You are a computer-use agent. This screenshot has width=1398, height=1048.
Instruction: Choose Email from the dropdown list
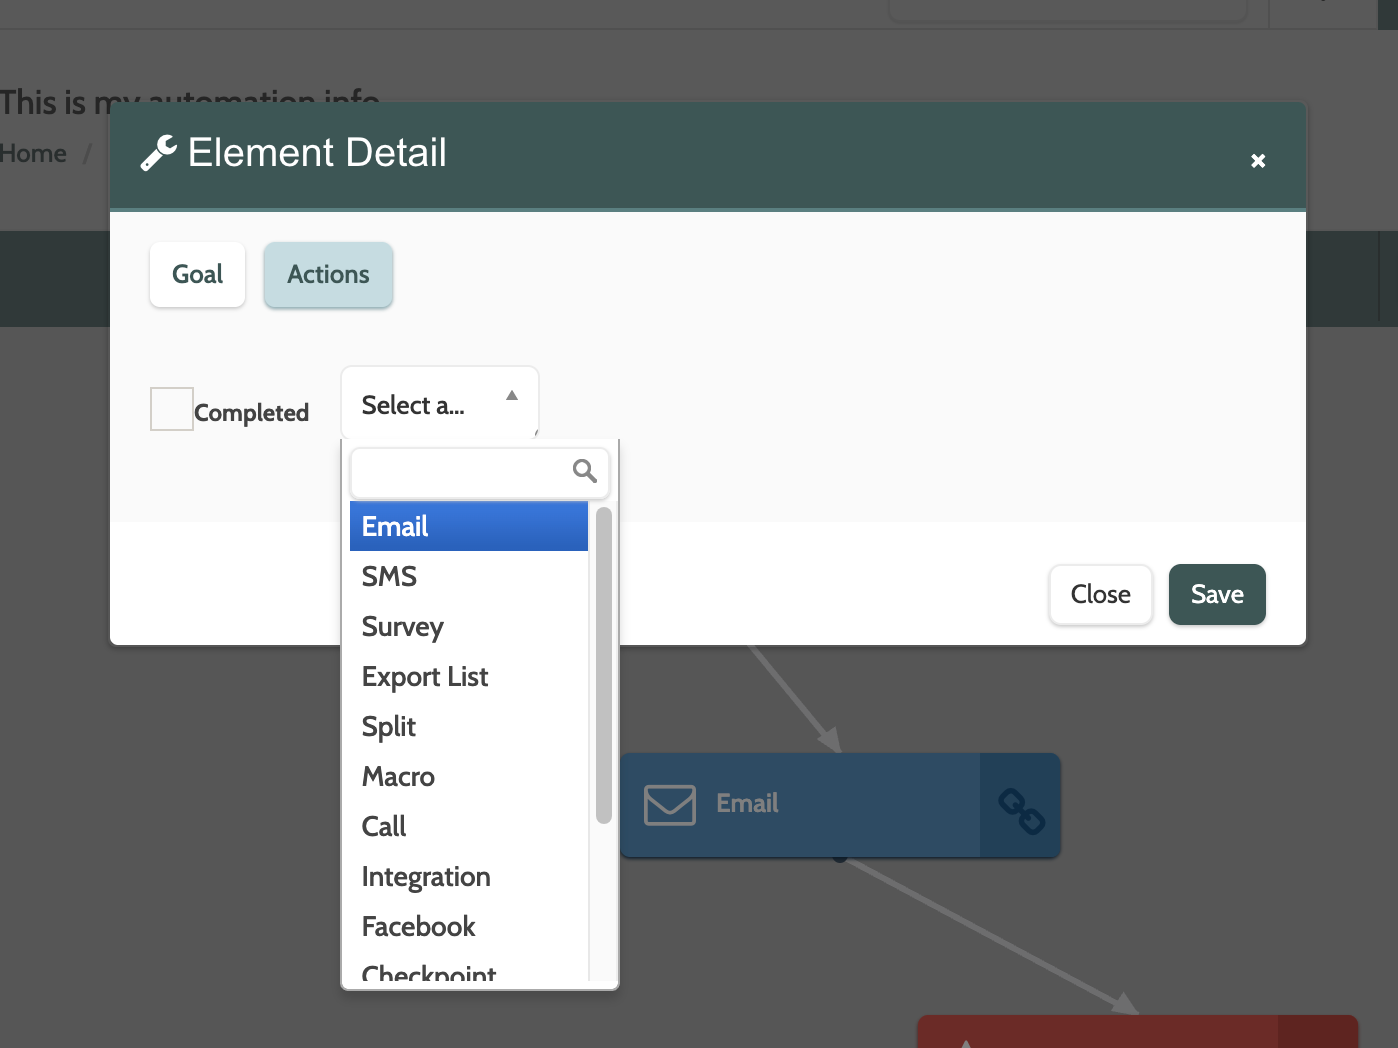coord(468,527)
